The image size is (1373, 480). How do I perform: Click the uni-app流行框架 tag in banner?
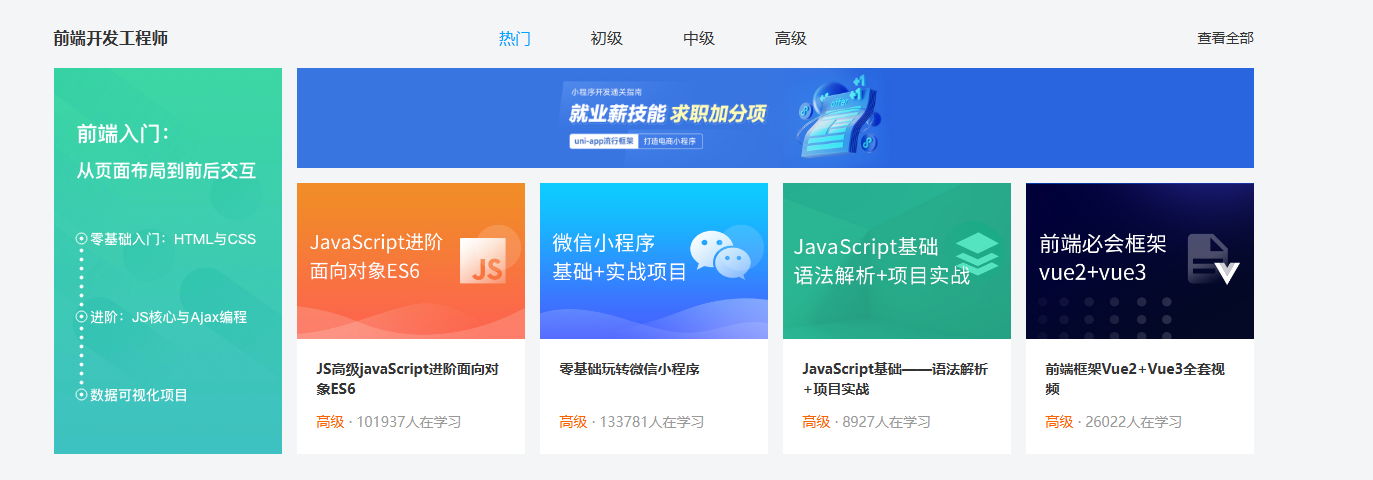(603, 141)
